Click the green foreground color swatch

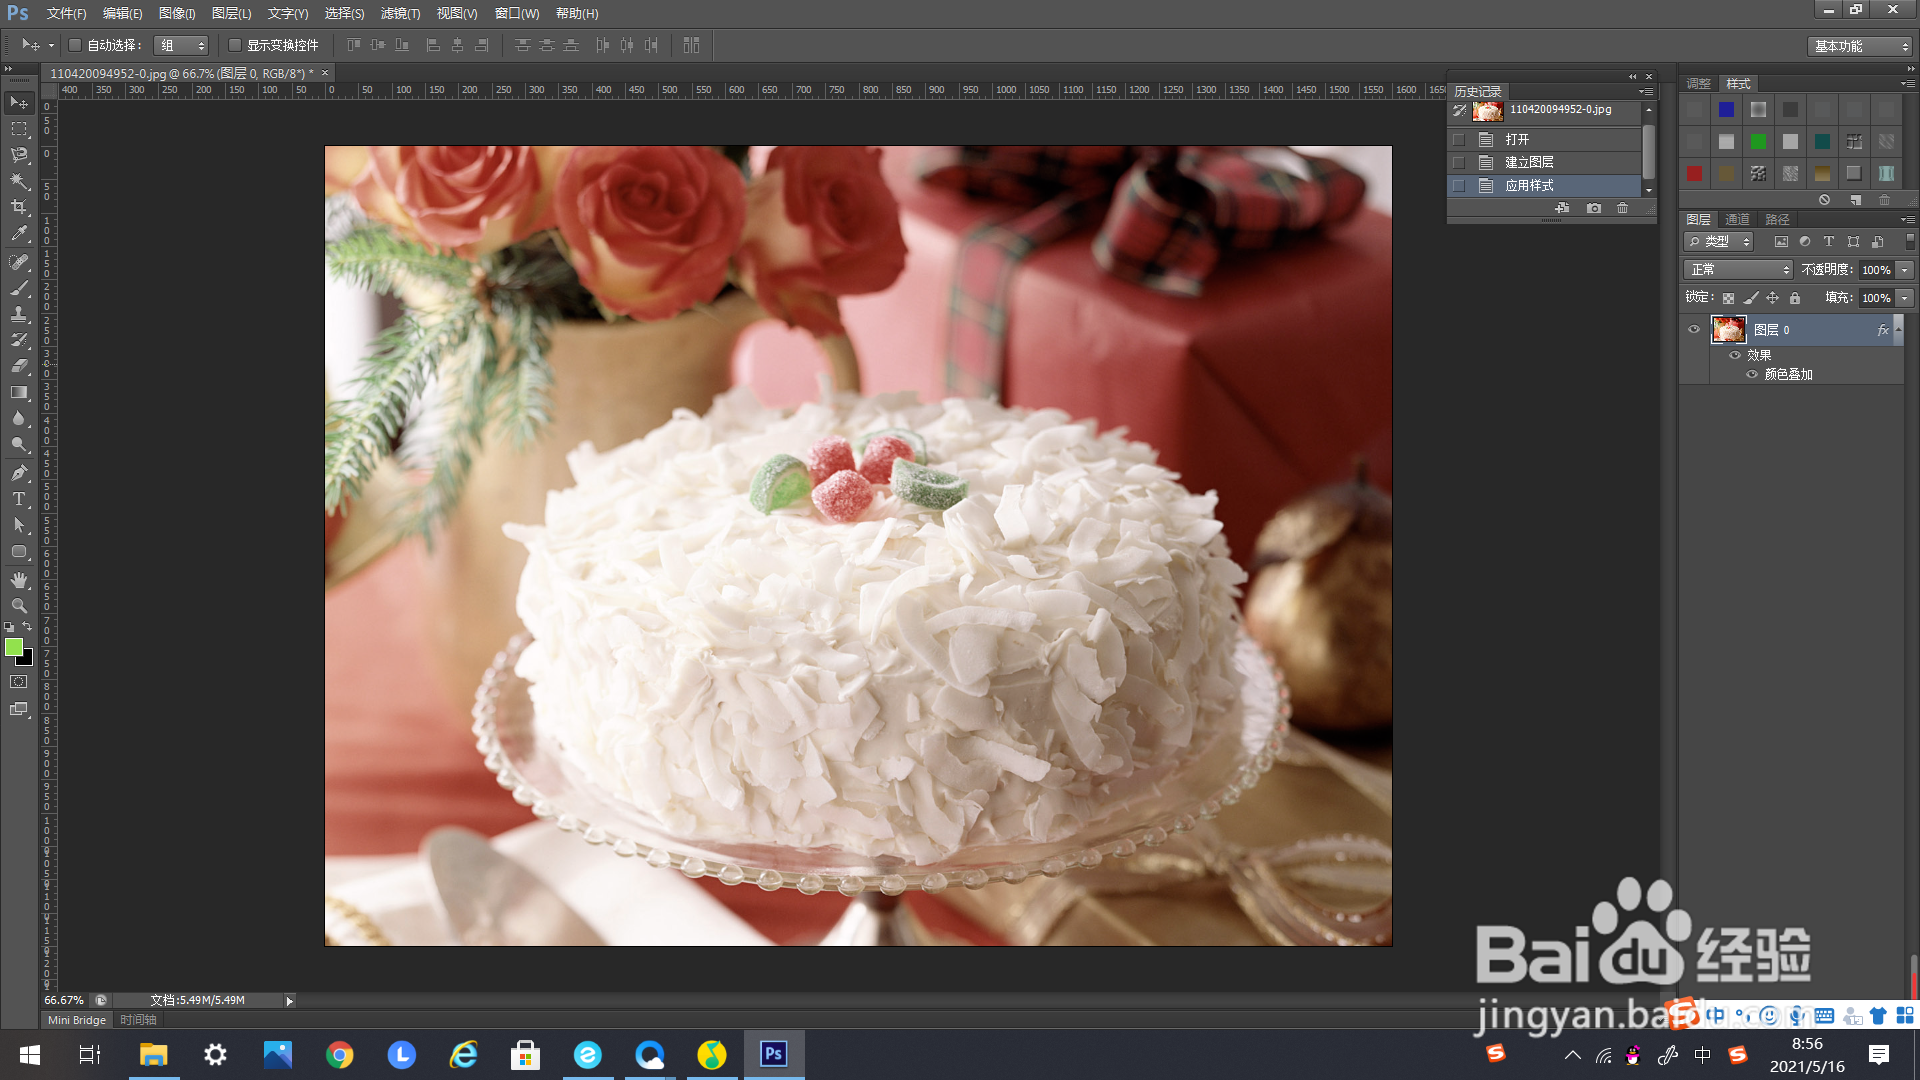click(x=14, y=647)
